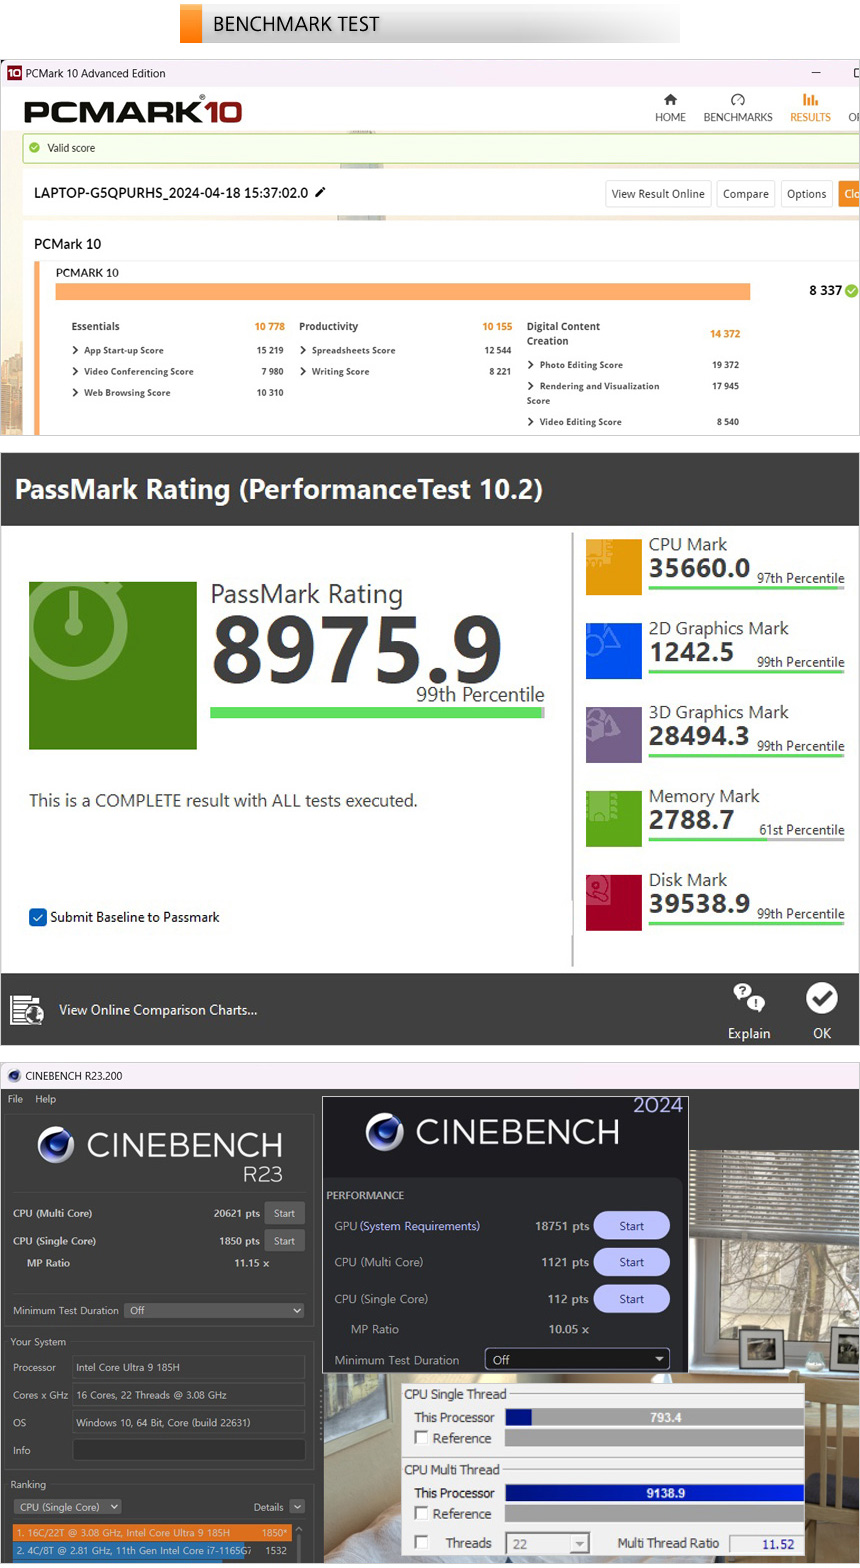Click the Cores x GHz field value

[x=189, y=1395]
